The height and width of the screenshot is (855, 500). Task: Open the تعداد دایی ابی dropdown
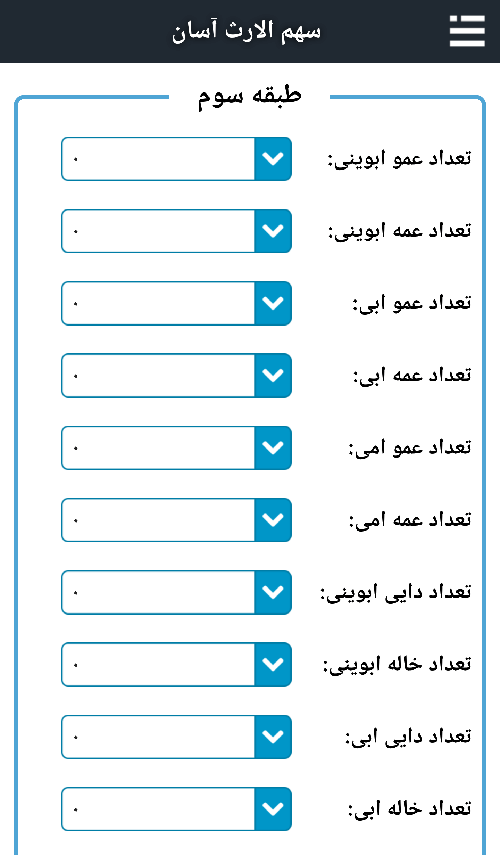coord(176,737)
